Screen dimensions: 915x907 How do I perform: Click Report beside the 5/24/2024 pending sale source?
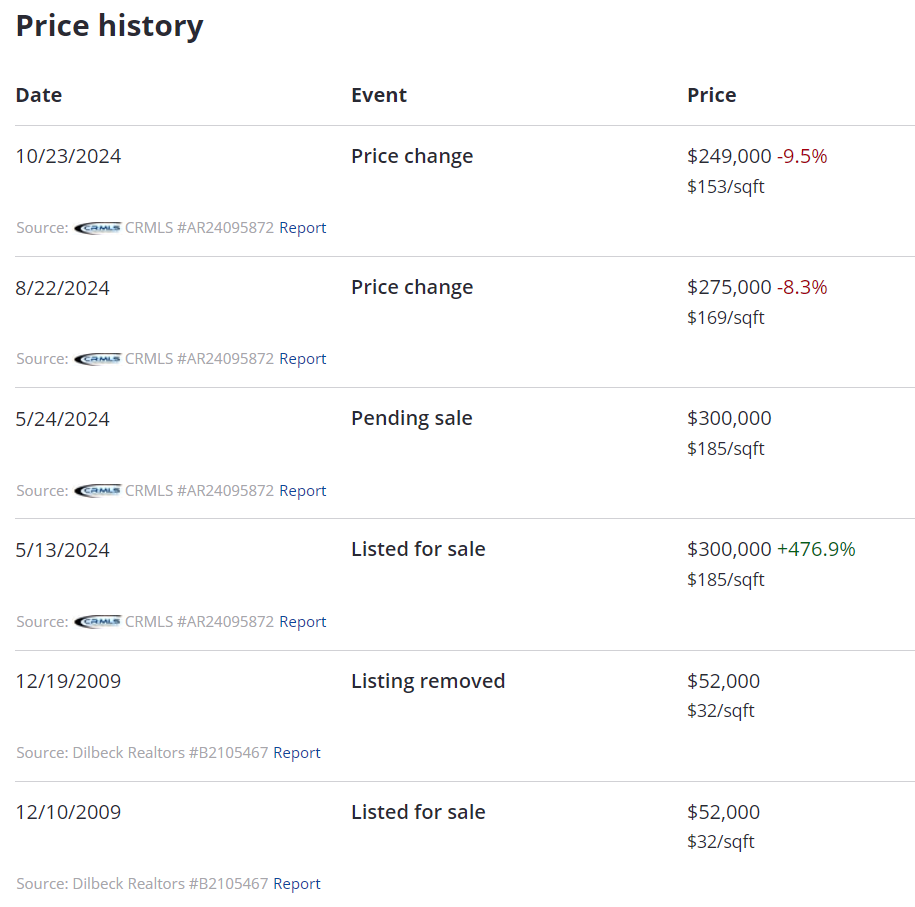[x=302, y=491]
